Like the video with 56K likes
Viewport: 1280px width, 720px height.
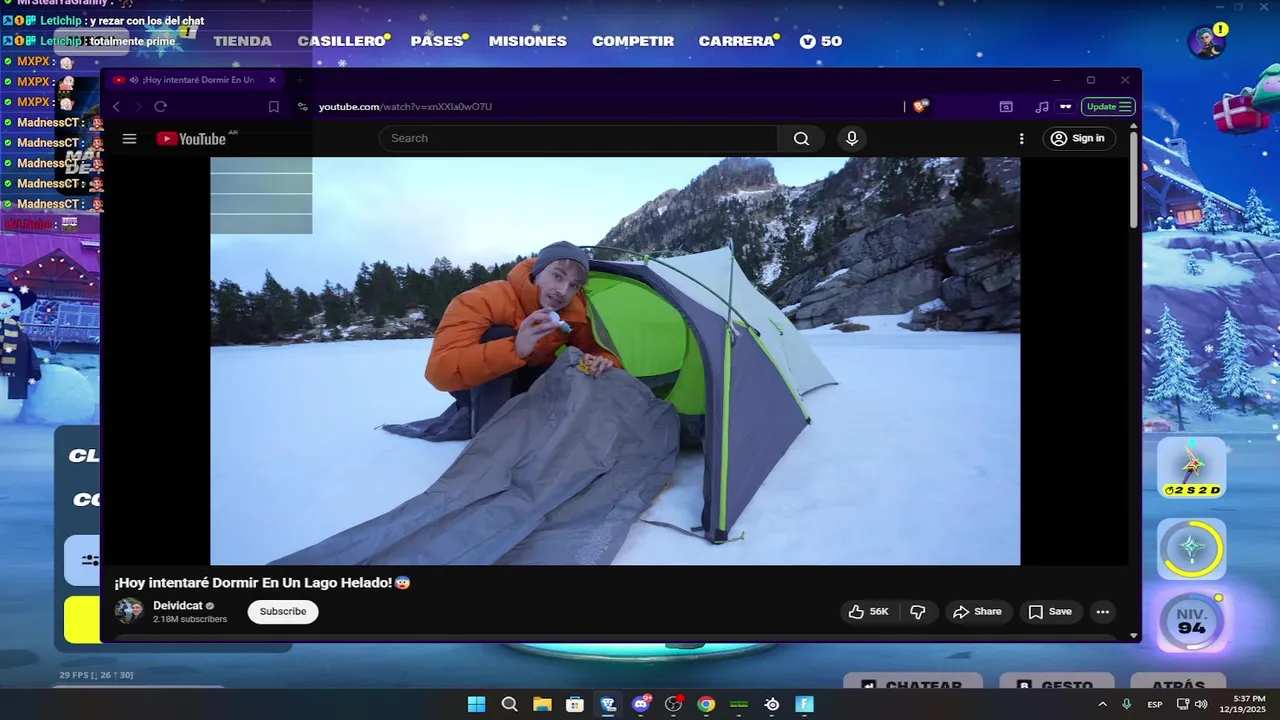(868, 612)
